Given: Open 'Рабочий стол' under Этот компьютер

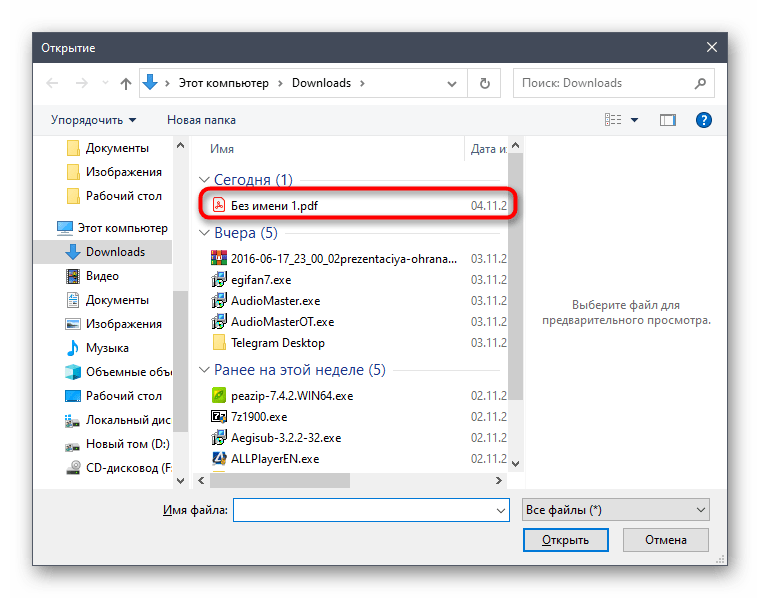Looking at the screenshot, I should click(x=113, y=396).
